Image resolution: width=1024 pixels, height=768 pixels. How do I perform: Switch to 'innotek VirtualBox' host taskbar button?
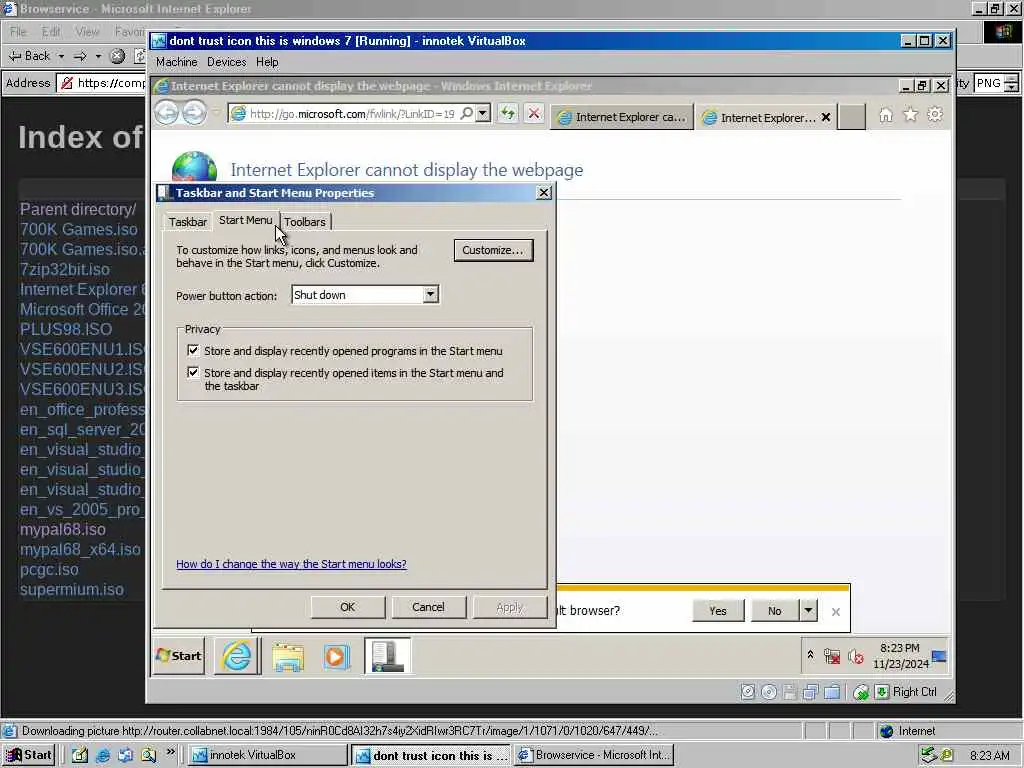268,755
